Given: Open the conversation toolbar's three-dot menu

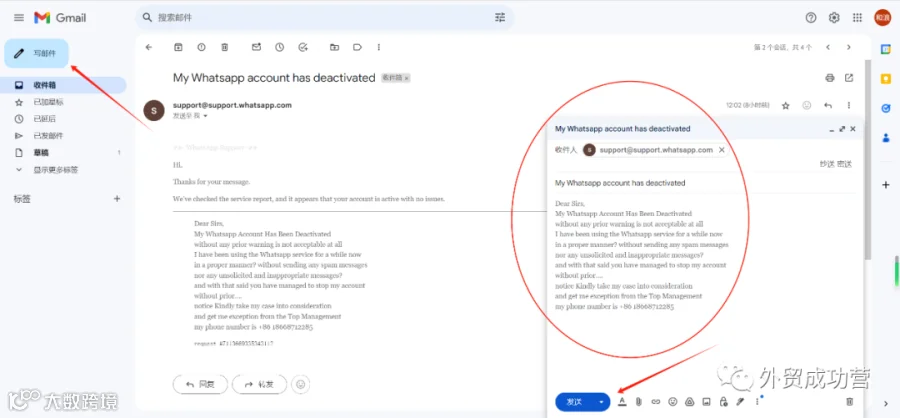Looking at the screenshot, I should pyautogui.click(x=379, y=47).
